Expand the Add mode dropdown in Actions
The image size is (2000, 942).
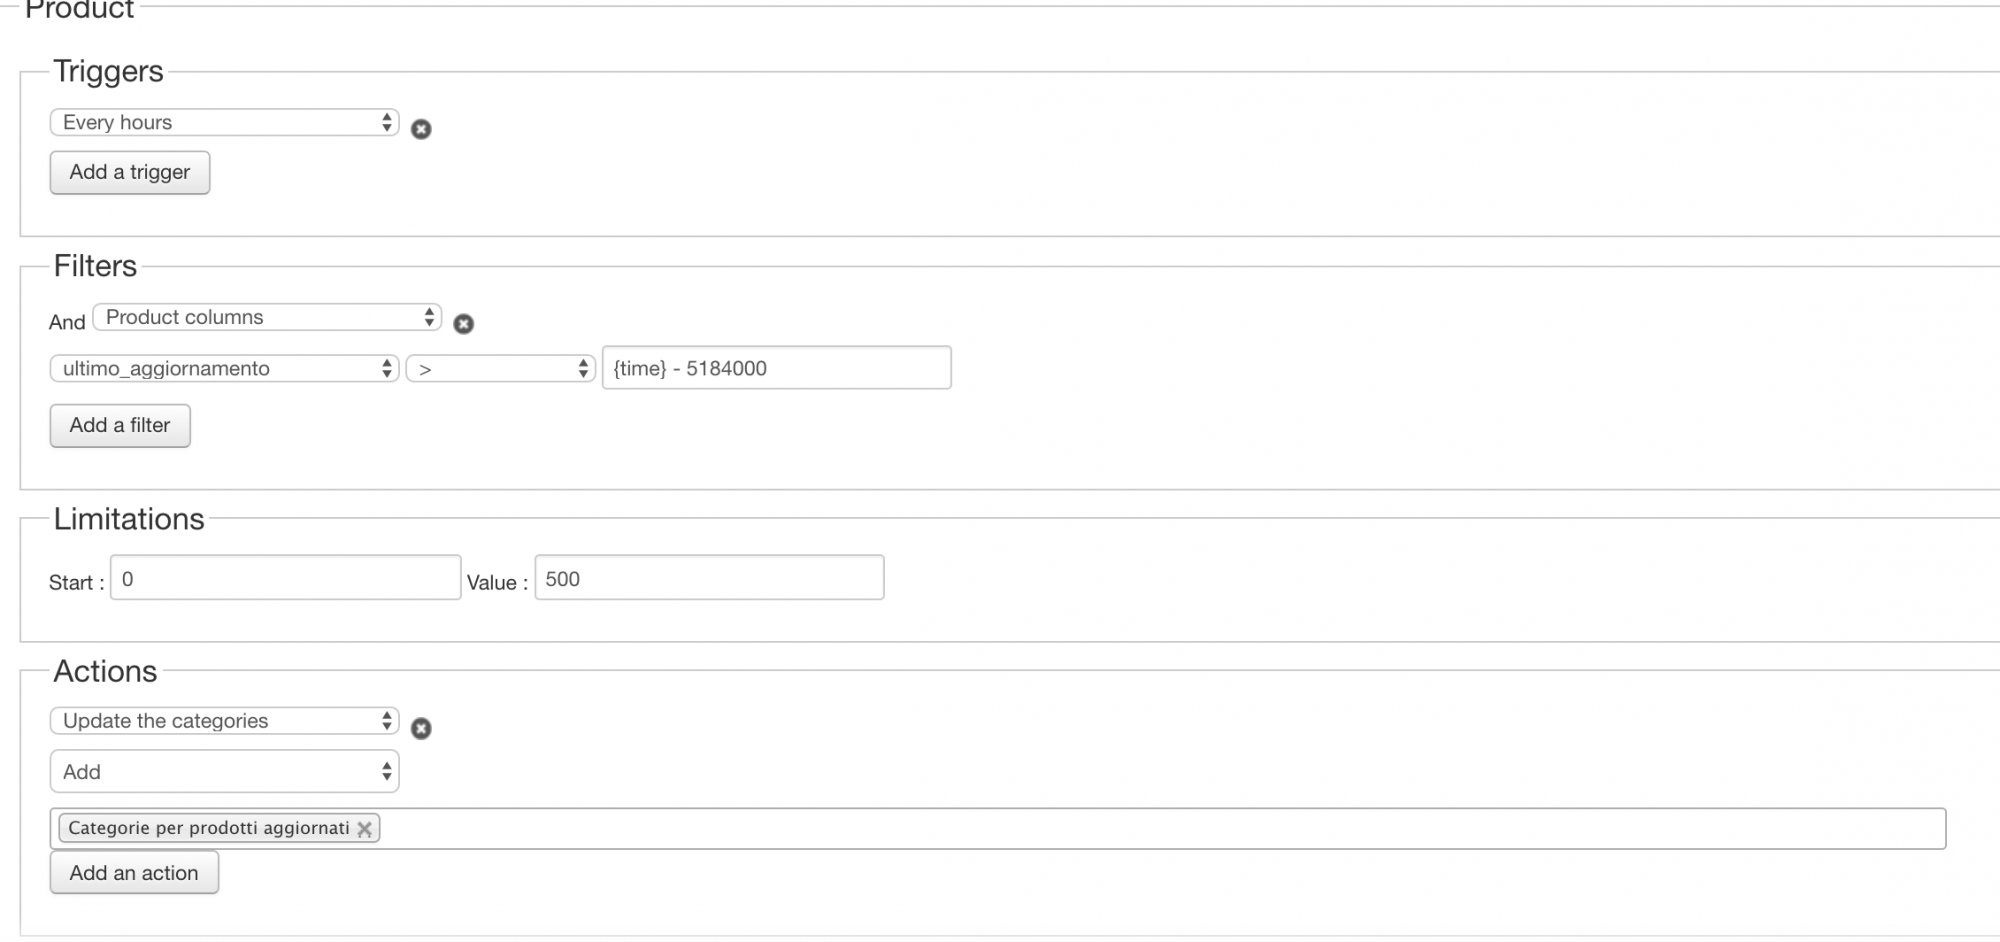click(224, 772)
